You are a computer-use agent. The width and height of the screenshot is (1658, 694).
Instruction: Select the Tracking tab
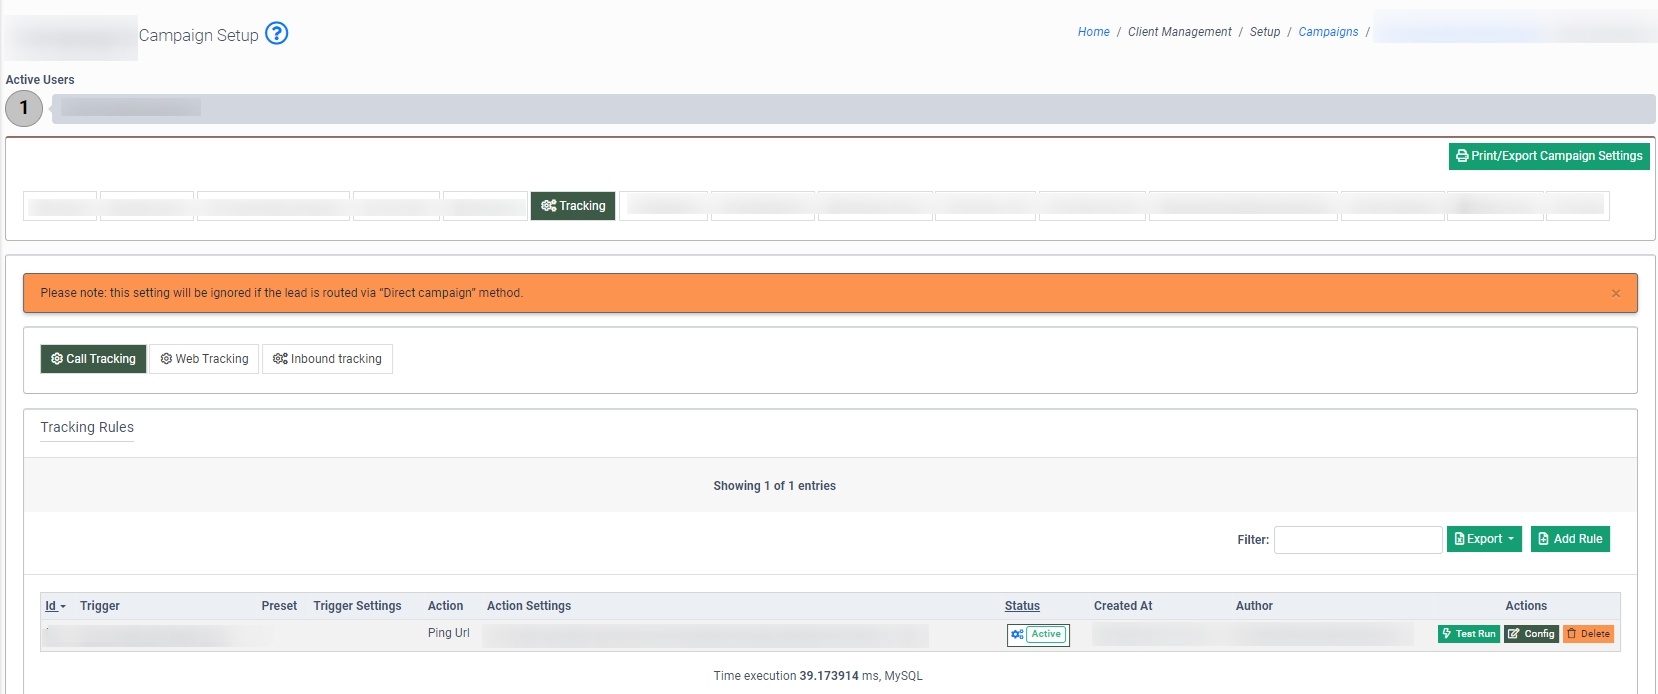573,206
